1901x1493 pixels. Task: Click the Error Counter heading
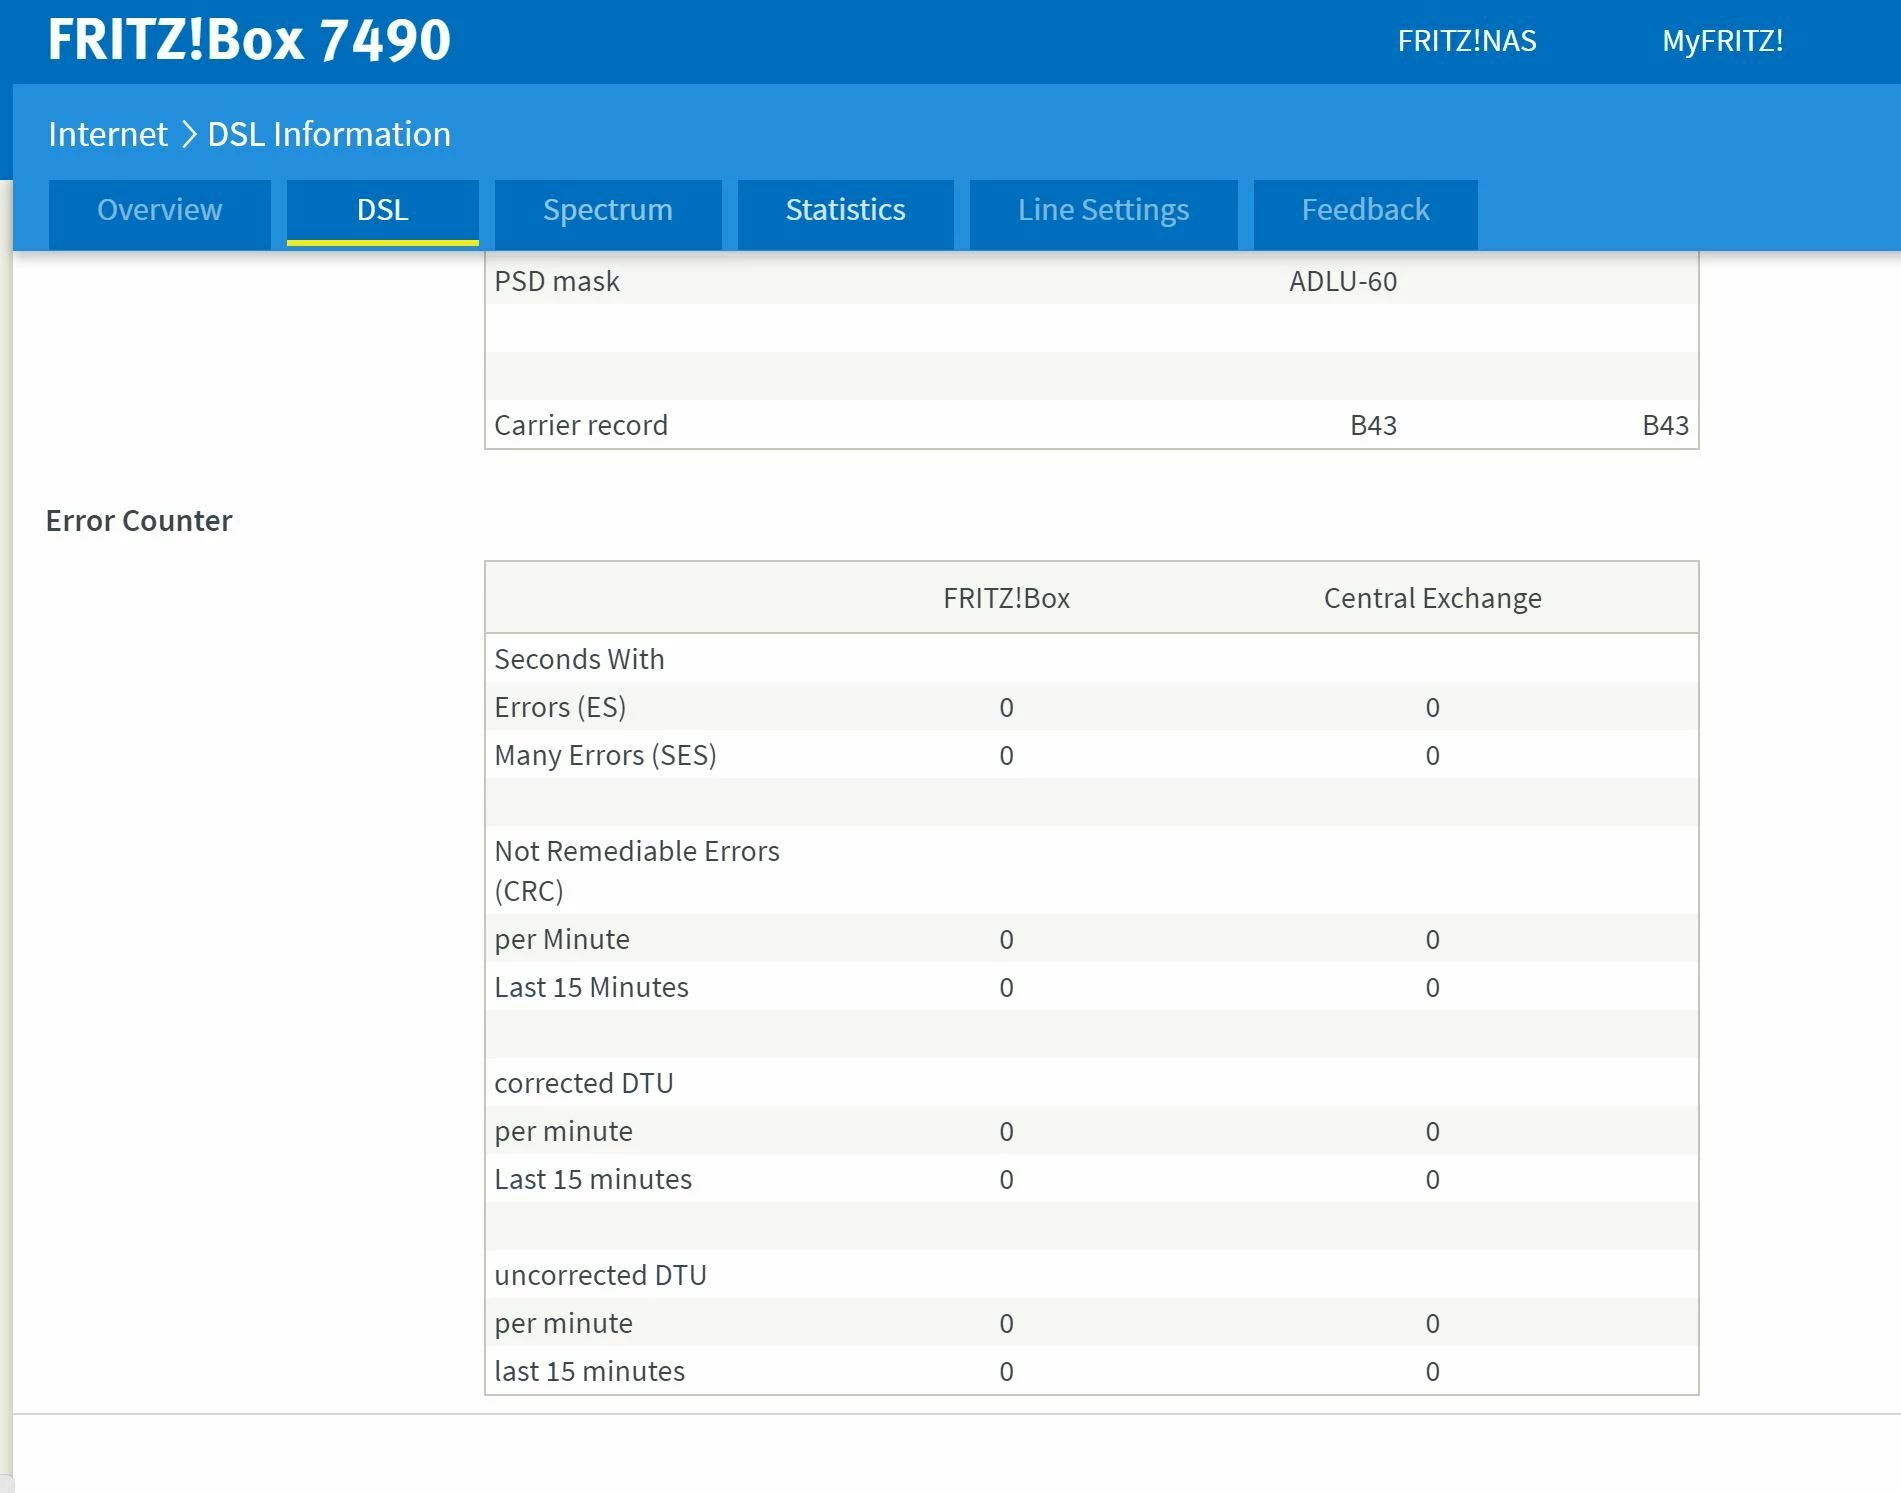(139, 520)
